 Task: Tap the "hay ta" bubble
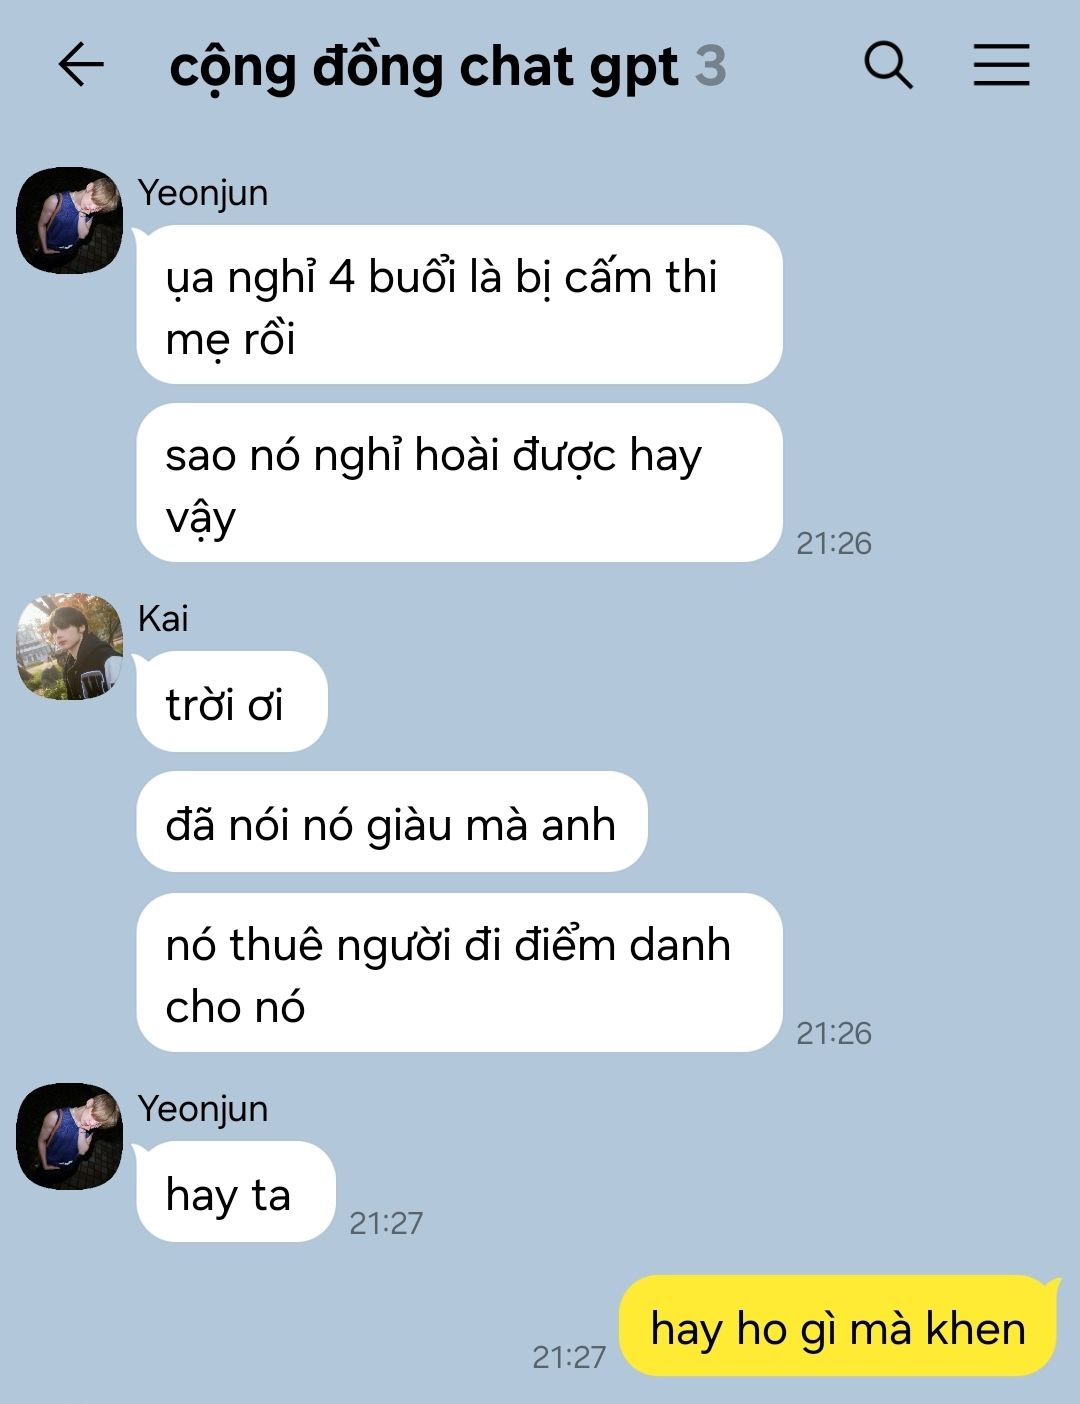(236, 1192)
